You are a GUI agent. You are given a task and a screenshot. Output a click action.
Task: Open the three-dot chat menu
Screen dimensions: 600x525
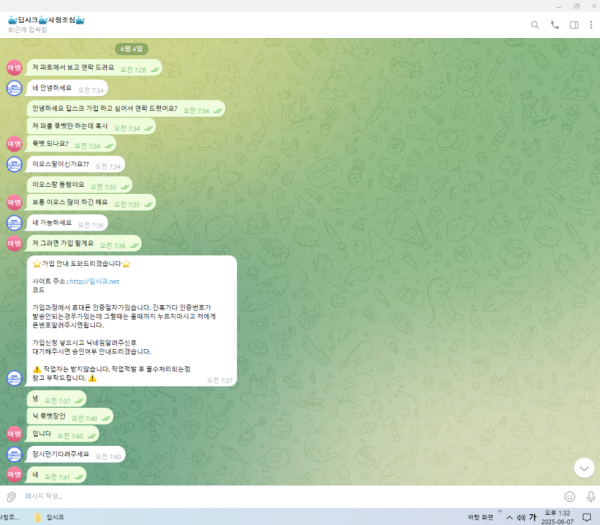coord(591,25)
